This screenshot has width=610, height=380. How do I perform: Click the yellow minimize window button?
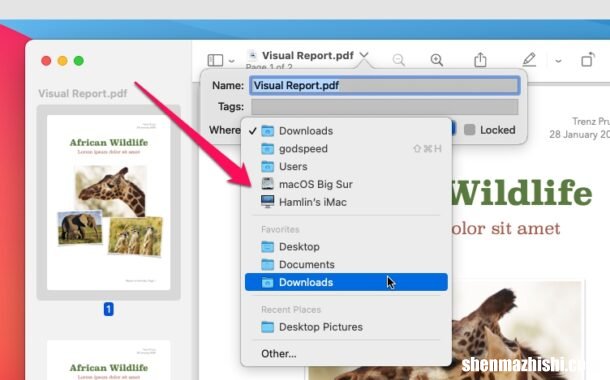coord(62,61)
